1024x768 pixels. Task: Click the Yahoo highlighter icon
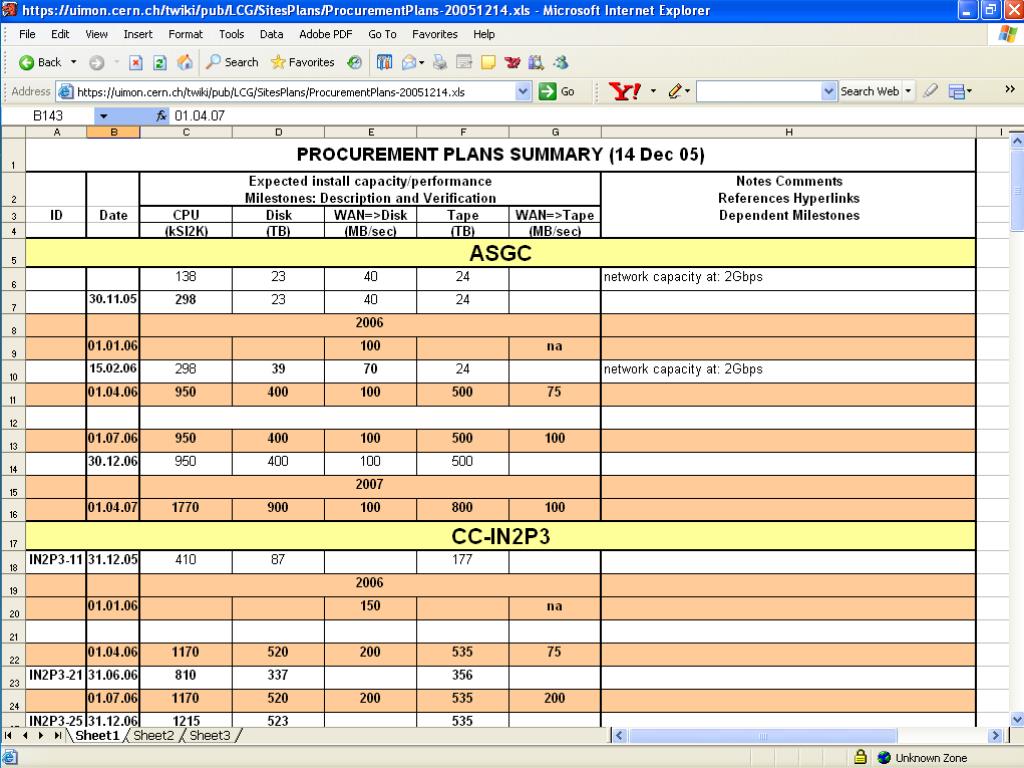[x=930, y=91]
